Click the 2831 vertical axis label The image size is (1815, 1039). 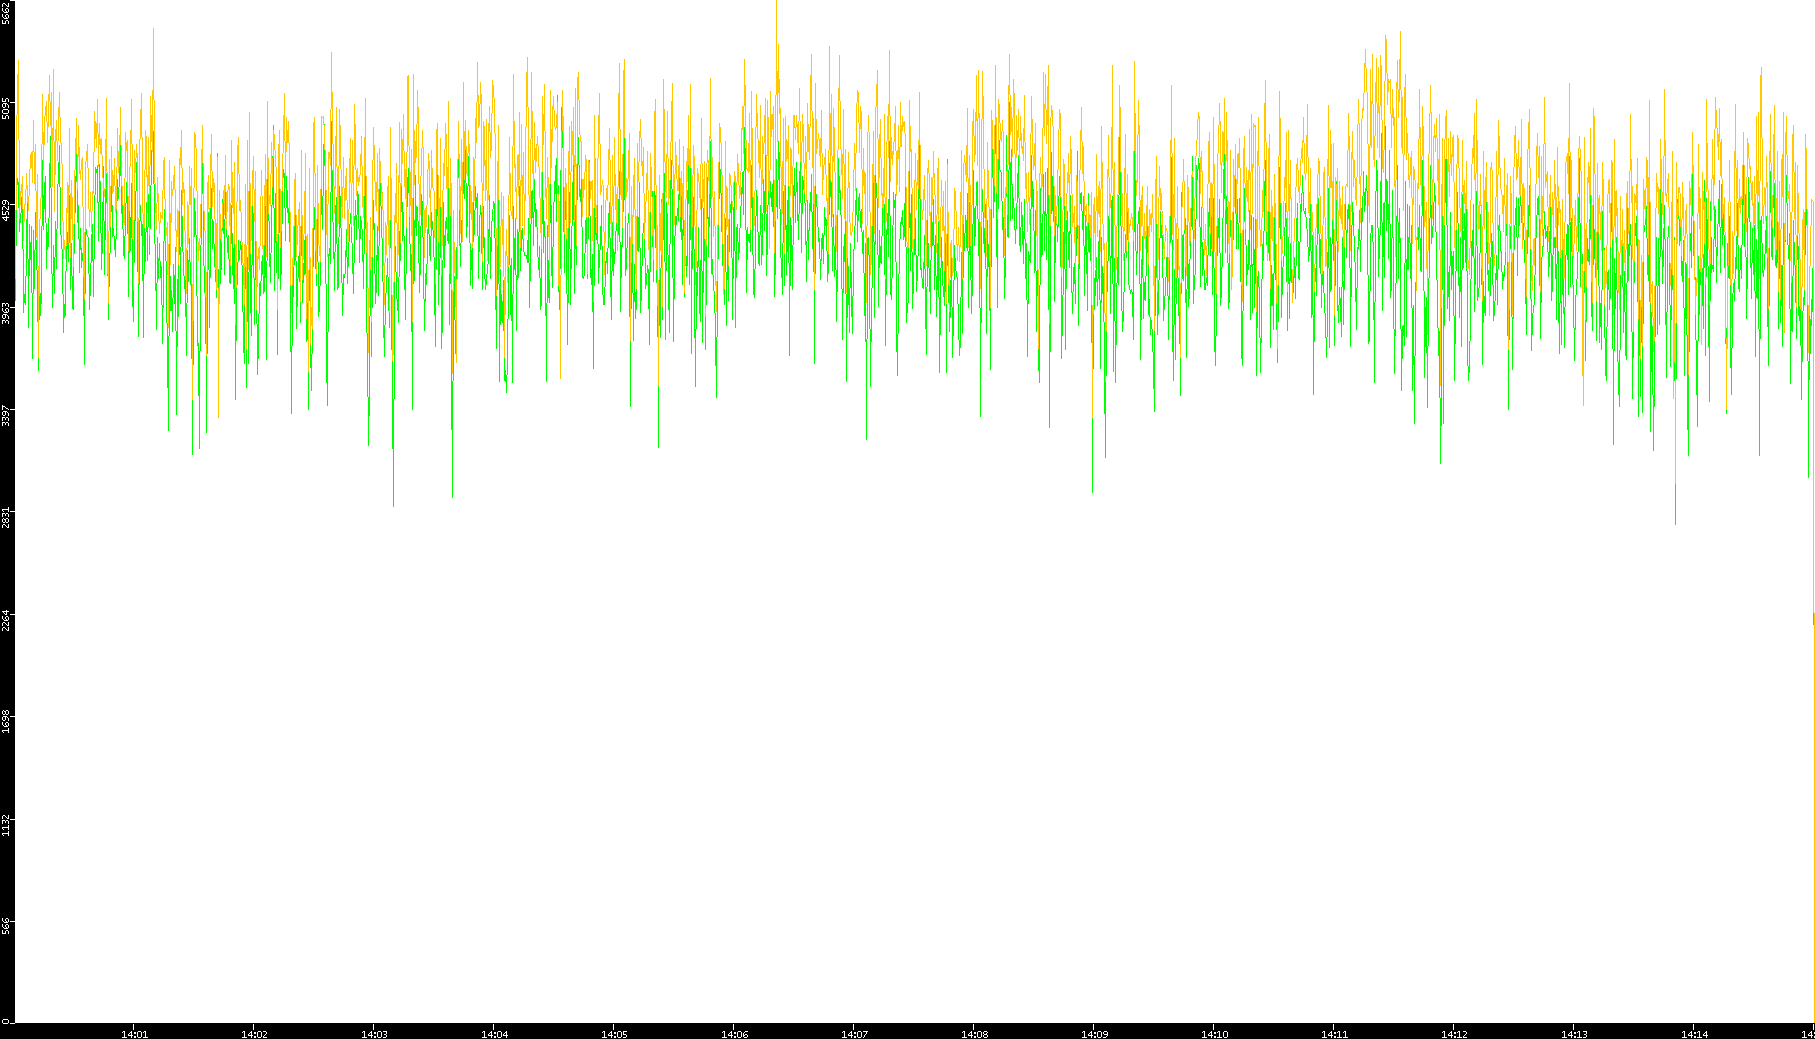point(6,517)
